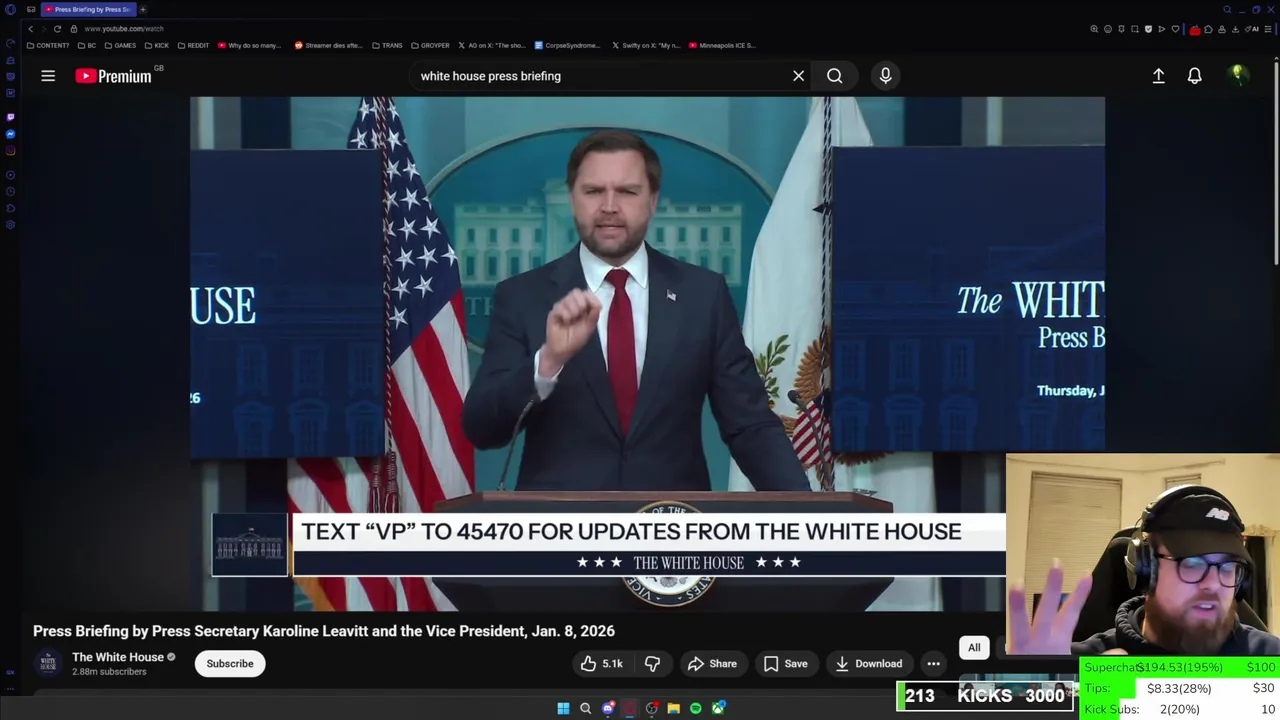Viewport: 1280px width, 720px height.
Task: Run the search with the magnifier button
Action: [x=834, y=76]
